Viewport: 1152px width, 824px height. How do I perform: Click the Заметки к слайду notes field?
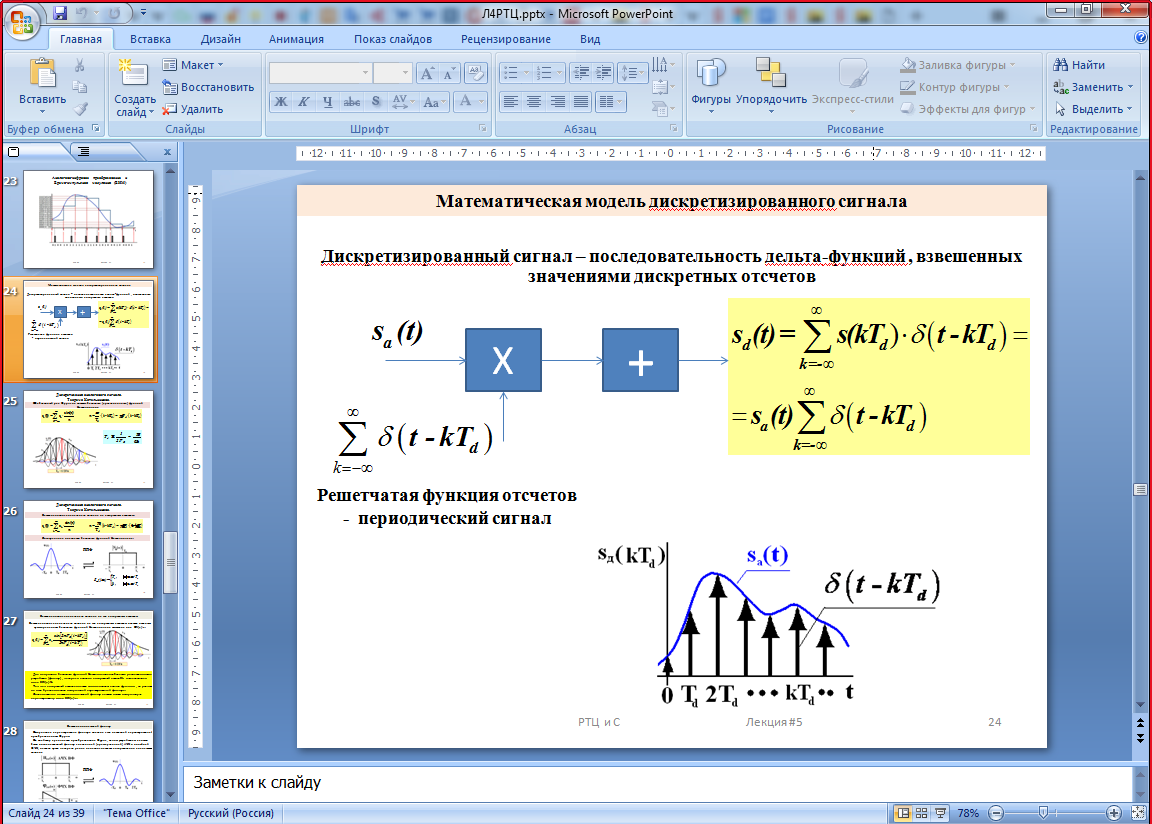coord(658,783)
